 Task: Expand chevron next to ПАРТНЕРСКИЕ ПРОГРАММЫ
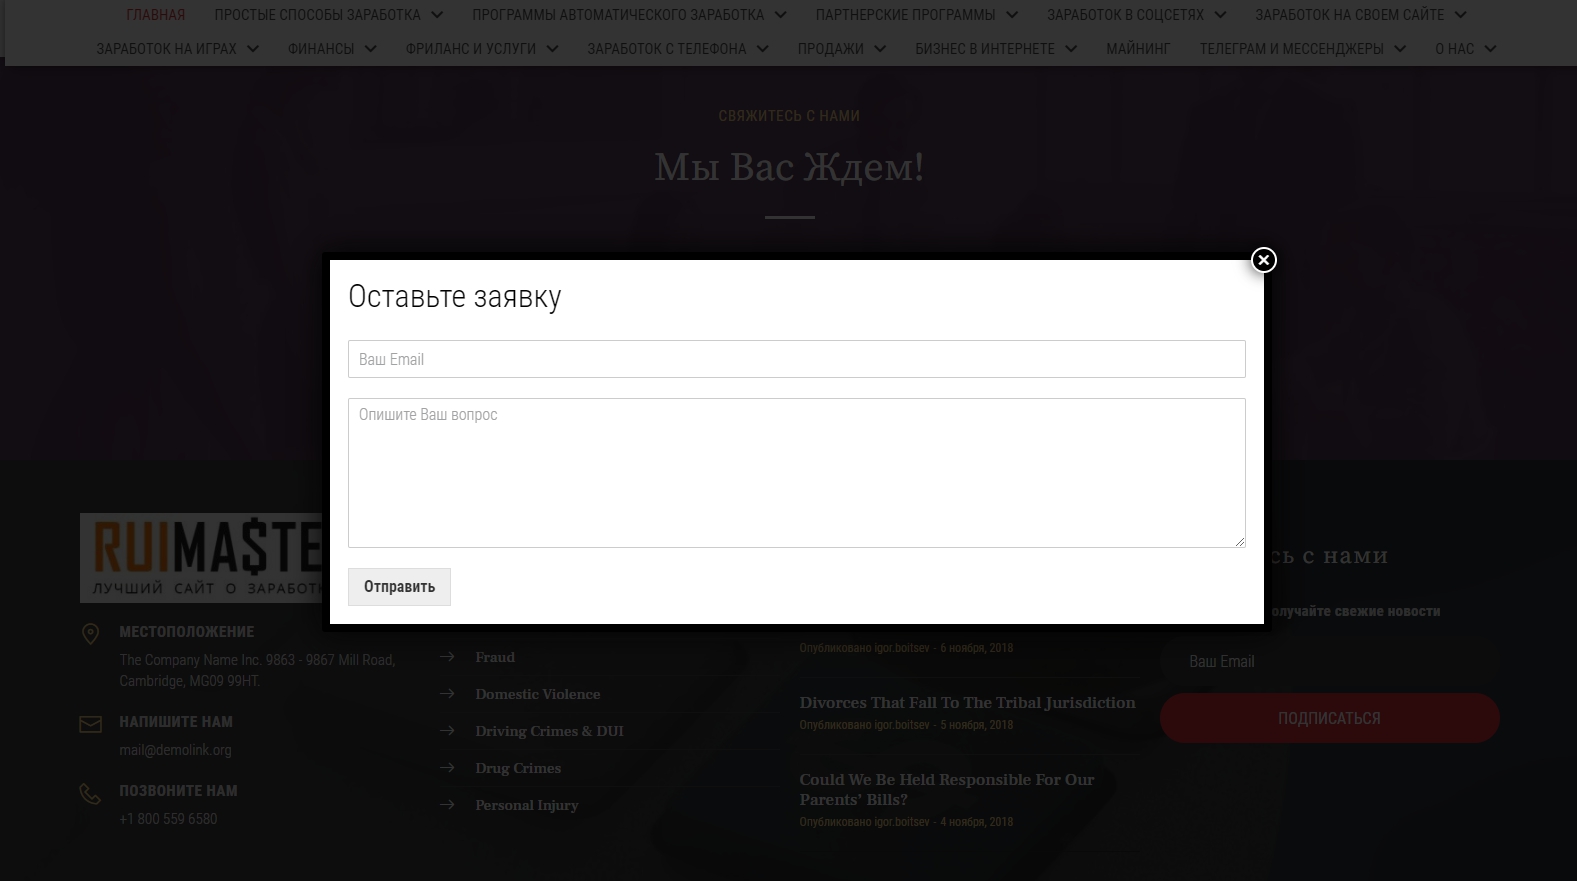[1012, 15]
